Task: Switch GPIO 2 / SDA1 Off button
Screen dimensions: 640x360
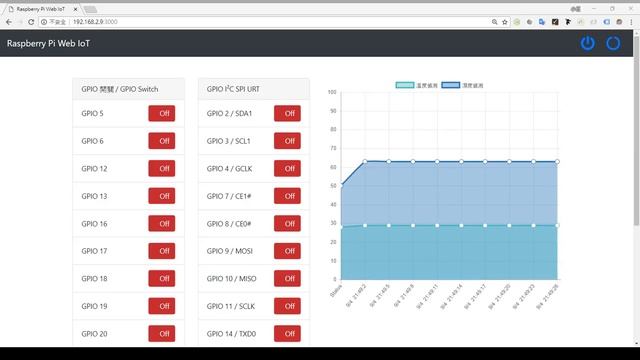Action: (x=287, y=113)
